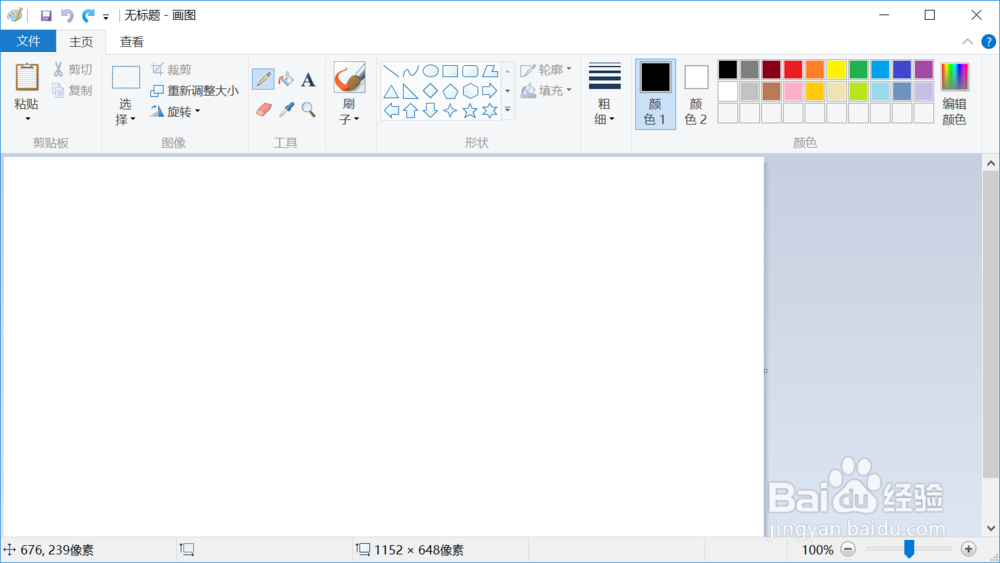Select the Fill with color bucket tool
The image size is (1000, 563).
point(286,79)
